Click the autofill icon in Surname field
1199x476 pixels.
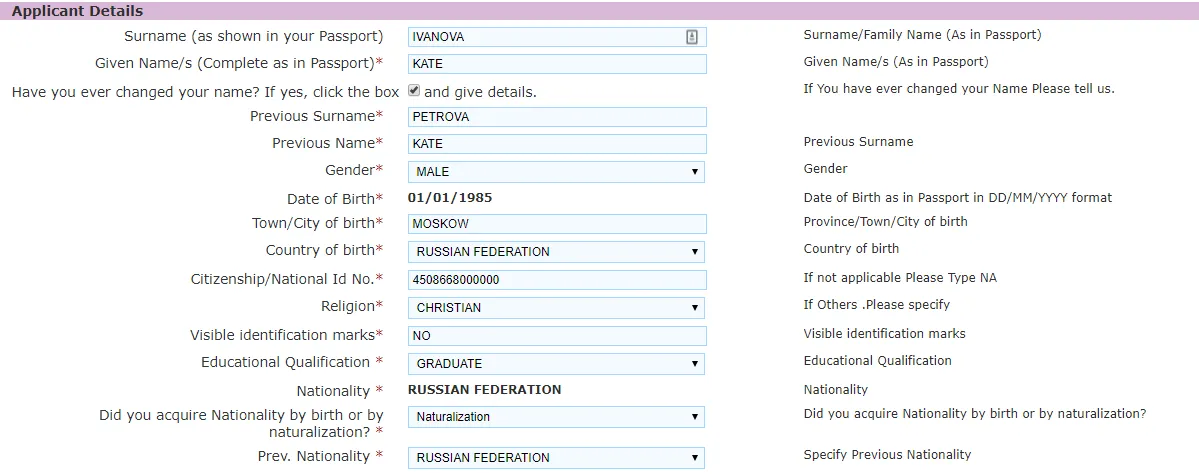click(691, 37)
